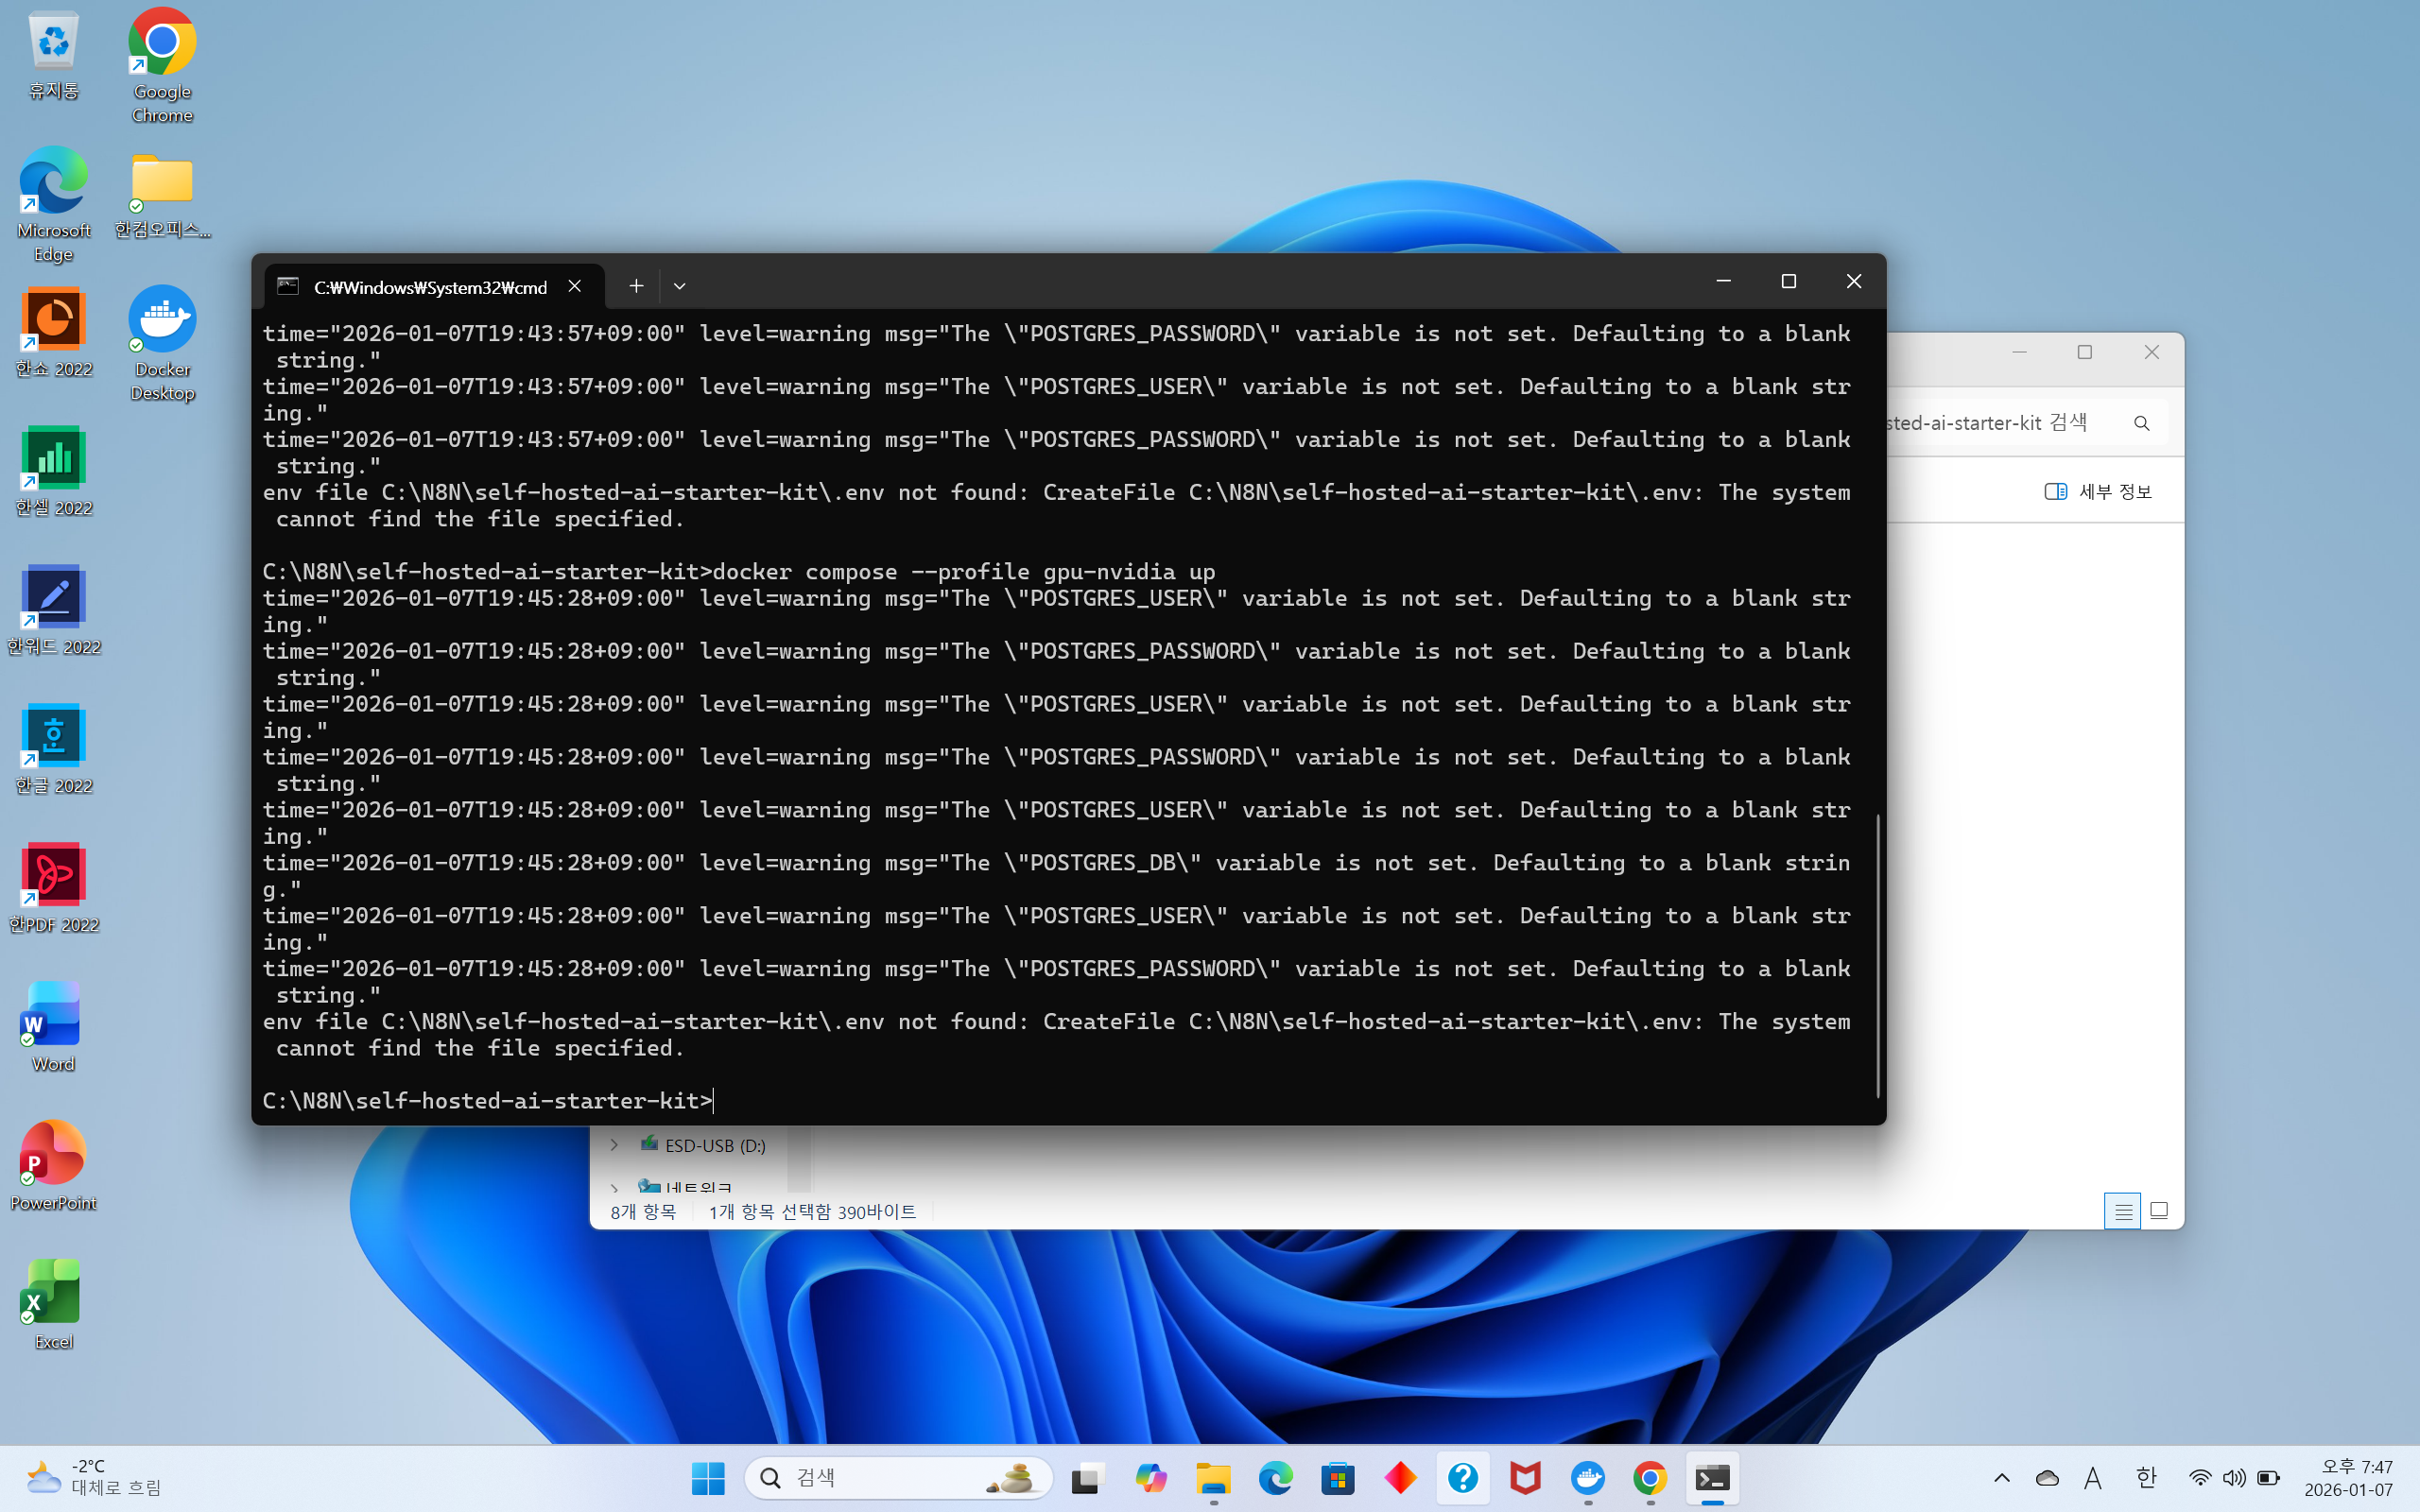The width and height of the screenshot is (2420, 1512).
Task: Select the C:\Windows\System32\cmd tab
Action: point(430,287)
